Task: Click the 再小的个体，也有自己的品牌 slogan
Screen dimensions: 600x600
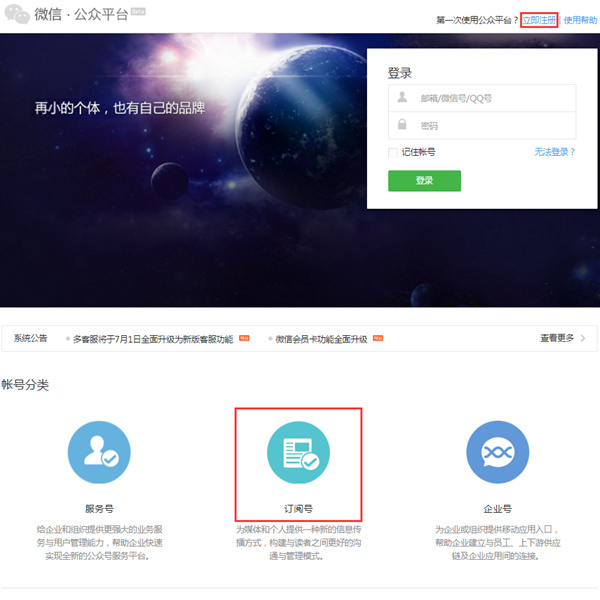Action: (x=120, y=108)
